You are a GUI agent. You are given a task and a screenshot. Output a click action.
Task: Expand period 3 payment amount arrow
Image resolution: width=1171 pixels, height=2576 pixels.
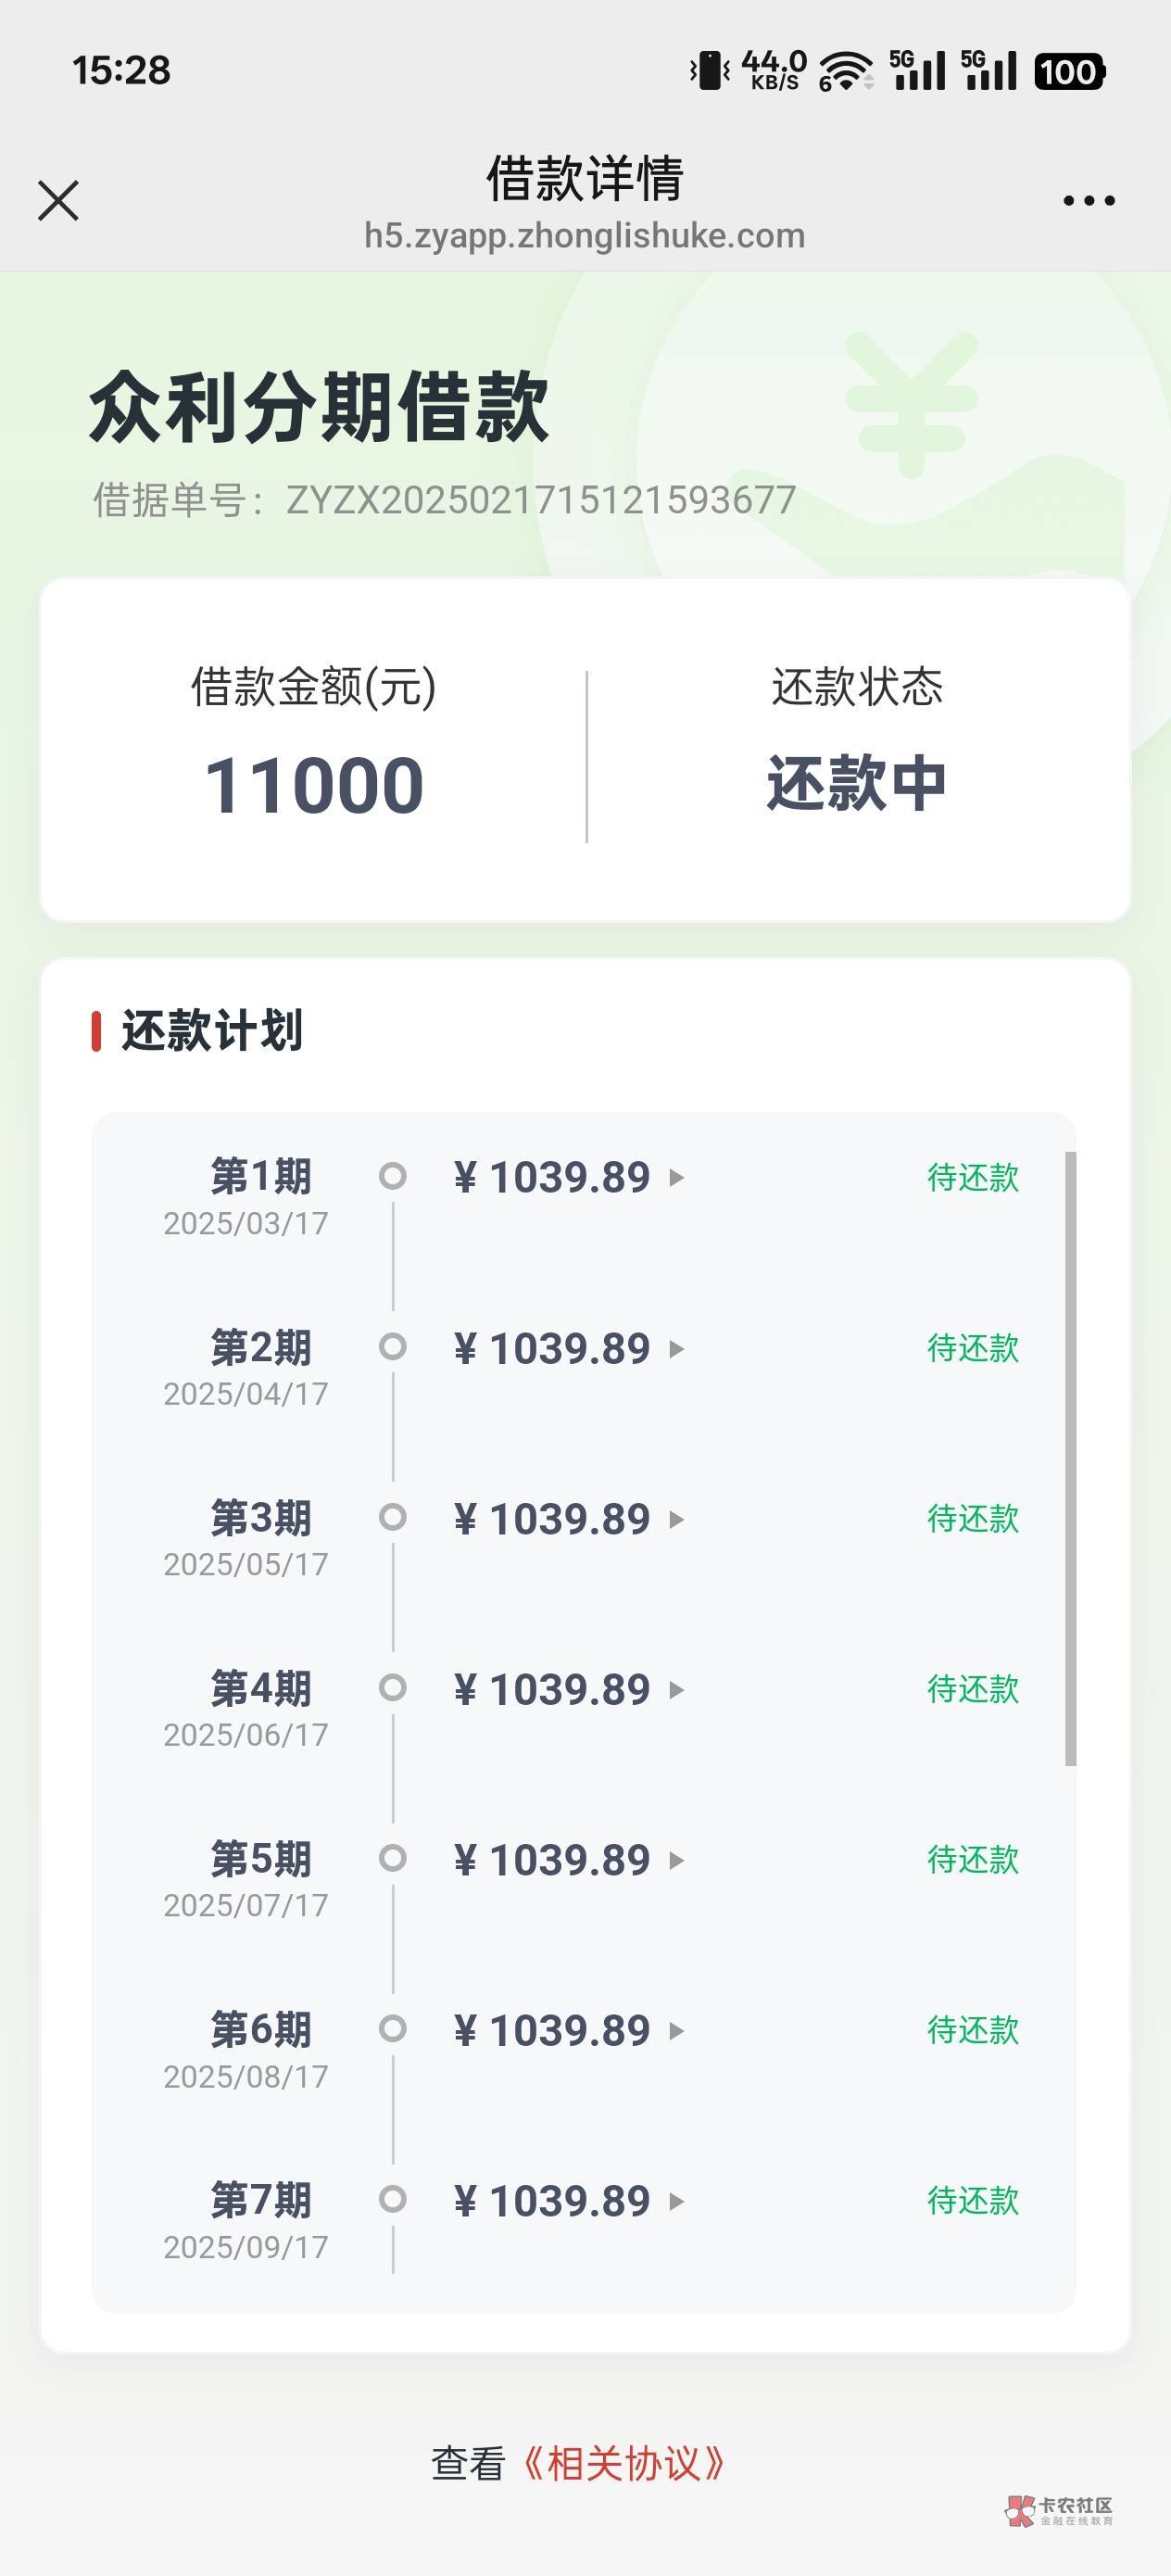click(x=677, y=1520)
